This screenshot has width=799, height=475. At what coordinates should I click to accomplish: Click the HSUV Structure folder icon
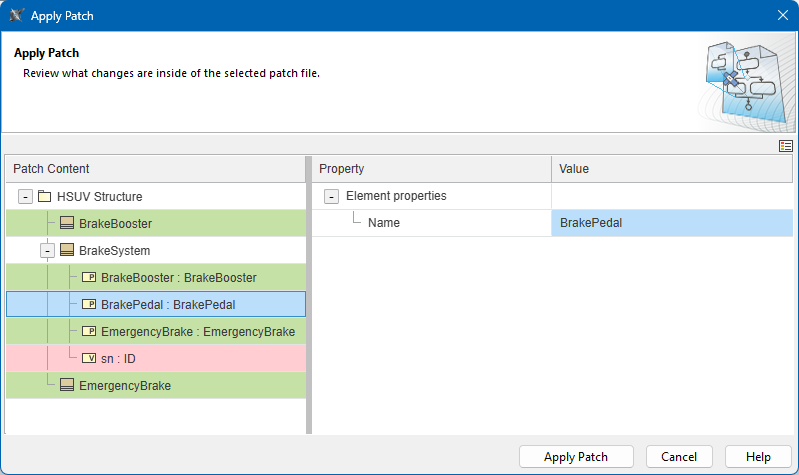point(44,197)
